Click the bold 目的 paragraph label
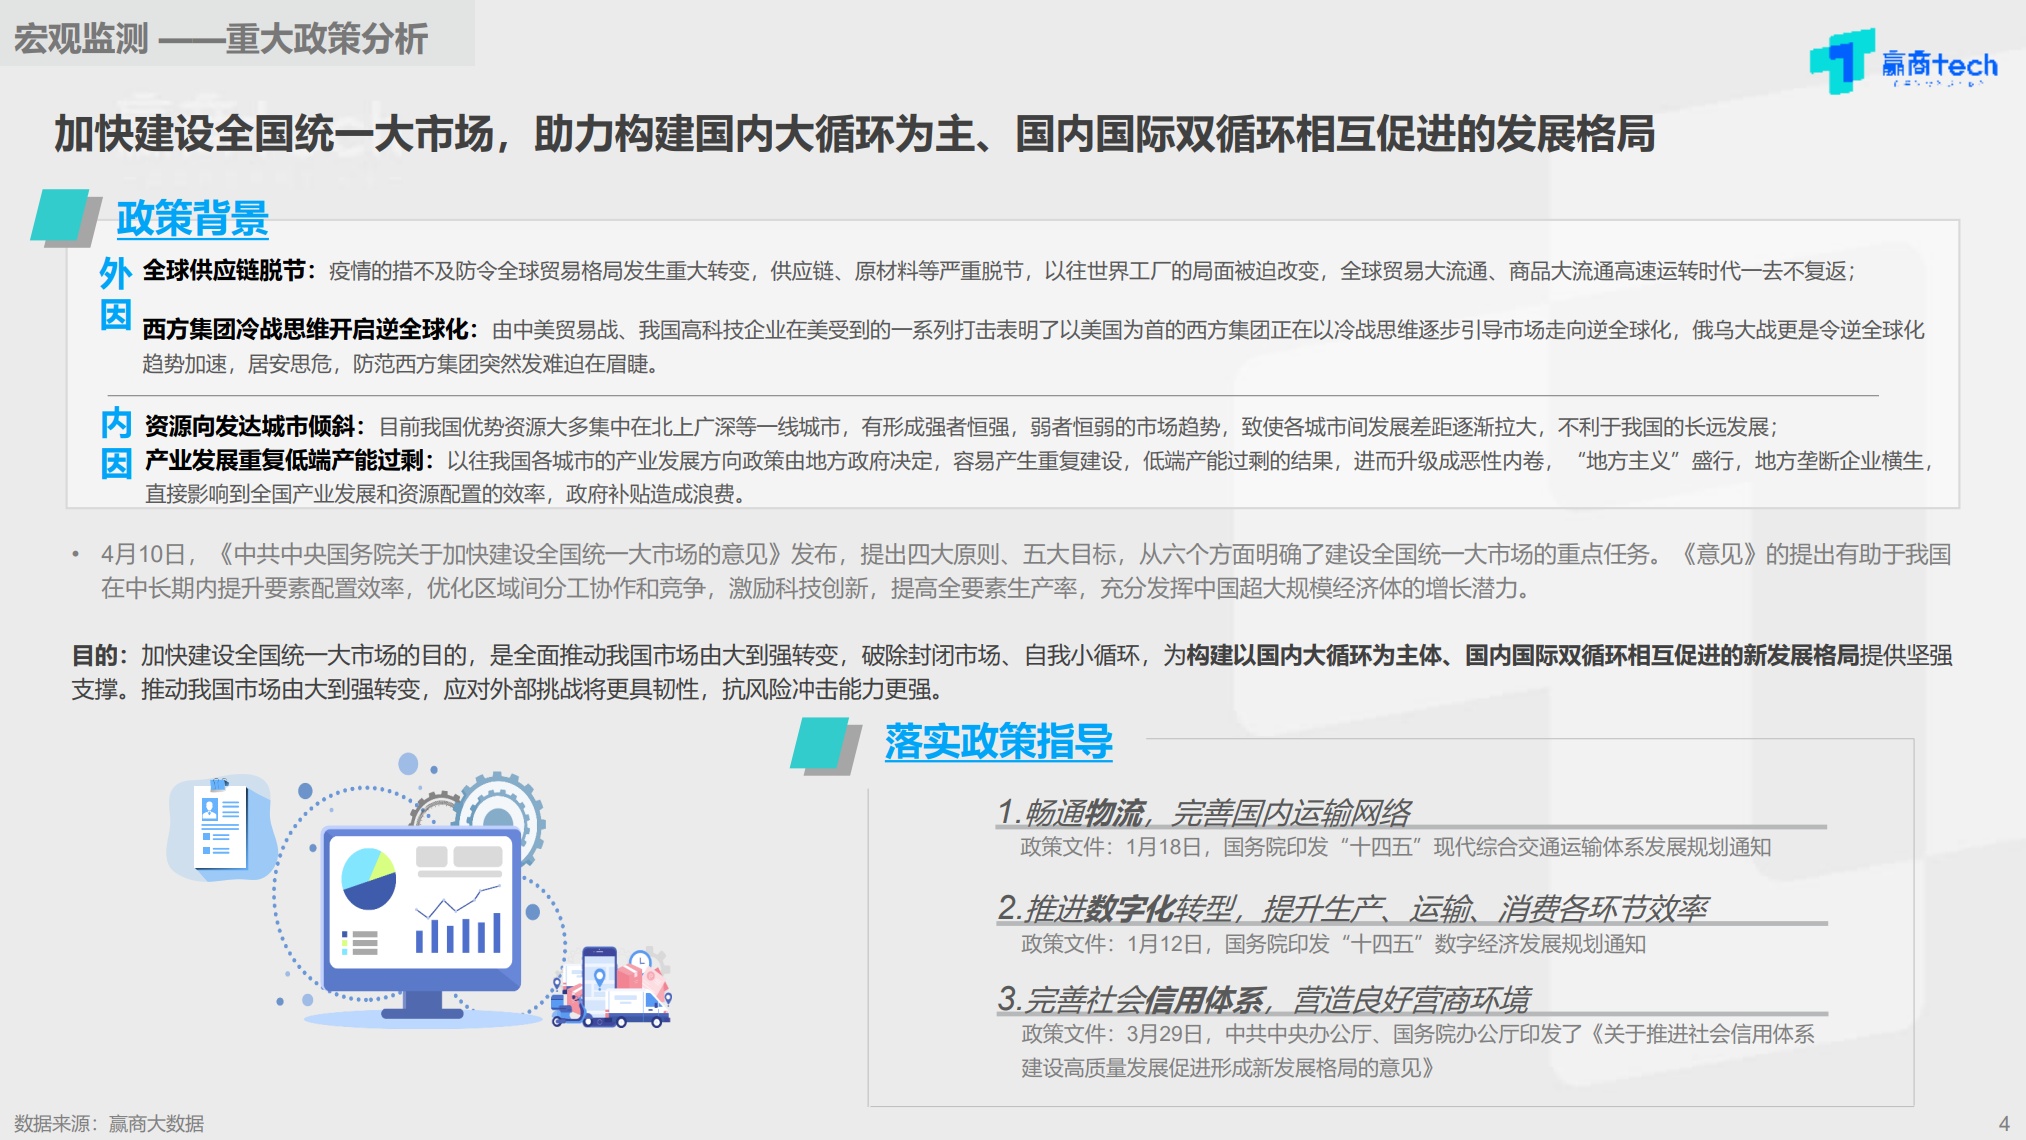The image size is (2026, 1140). pyautogui.click(x=97, y=656)
